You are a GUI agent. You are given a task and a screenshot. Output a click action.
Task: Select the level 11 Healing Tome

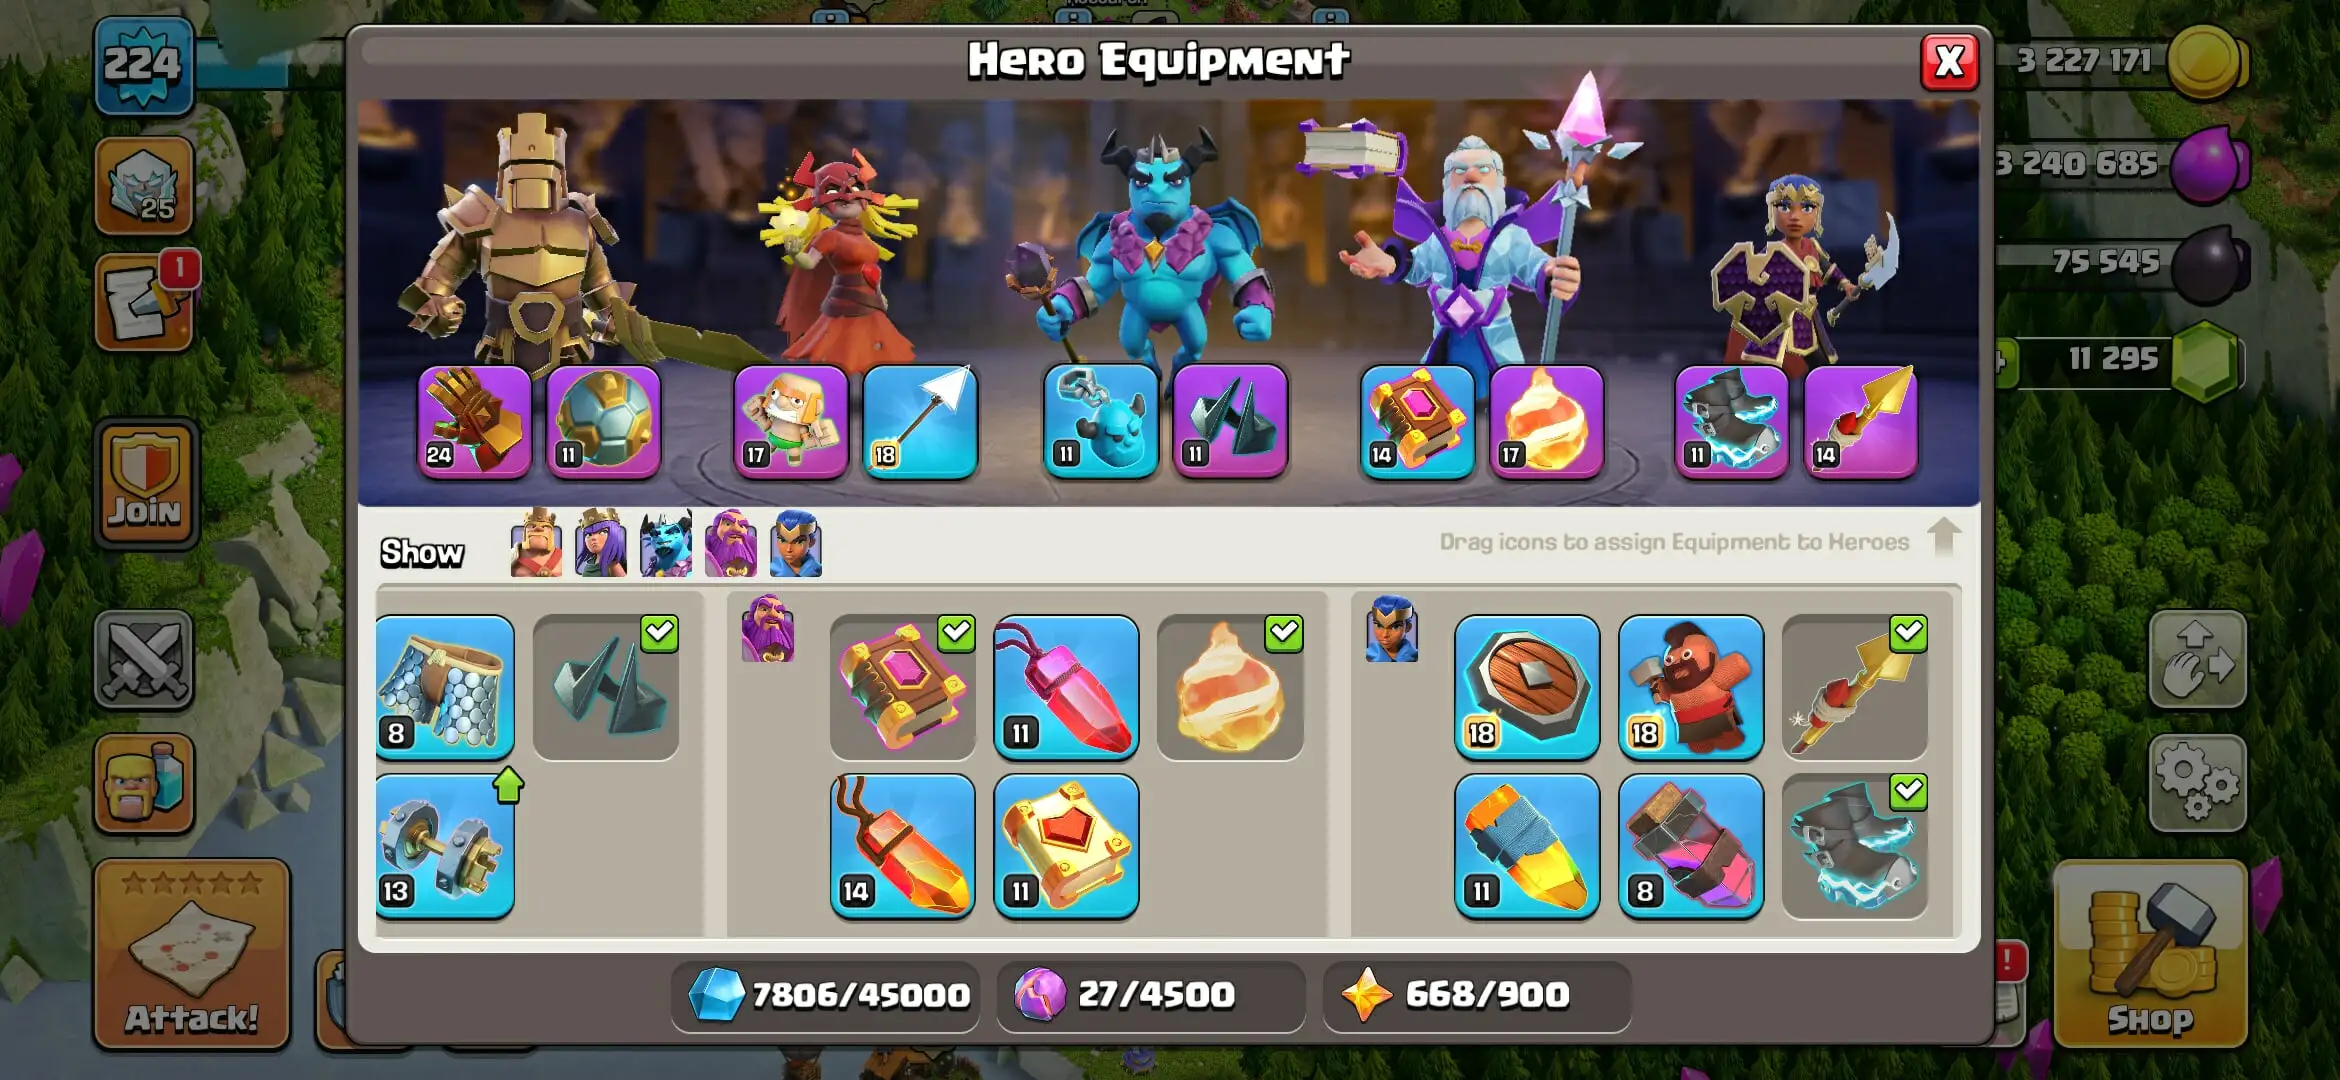[x=1066, y=846]
